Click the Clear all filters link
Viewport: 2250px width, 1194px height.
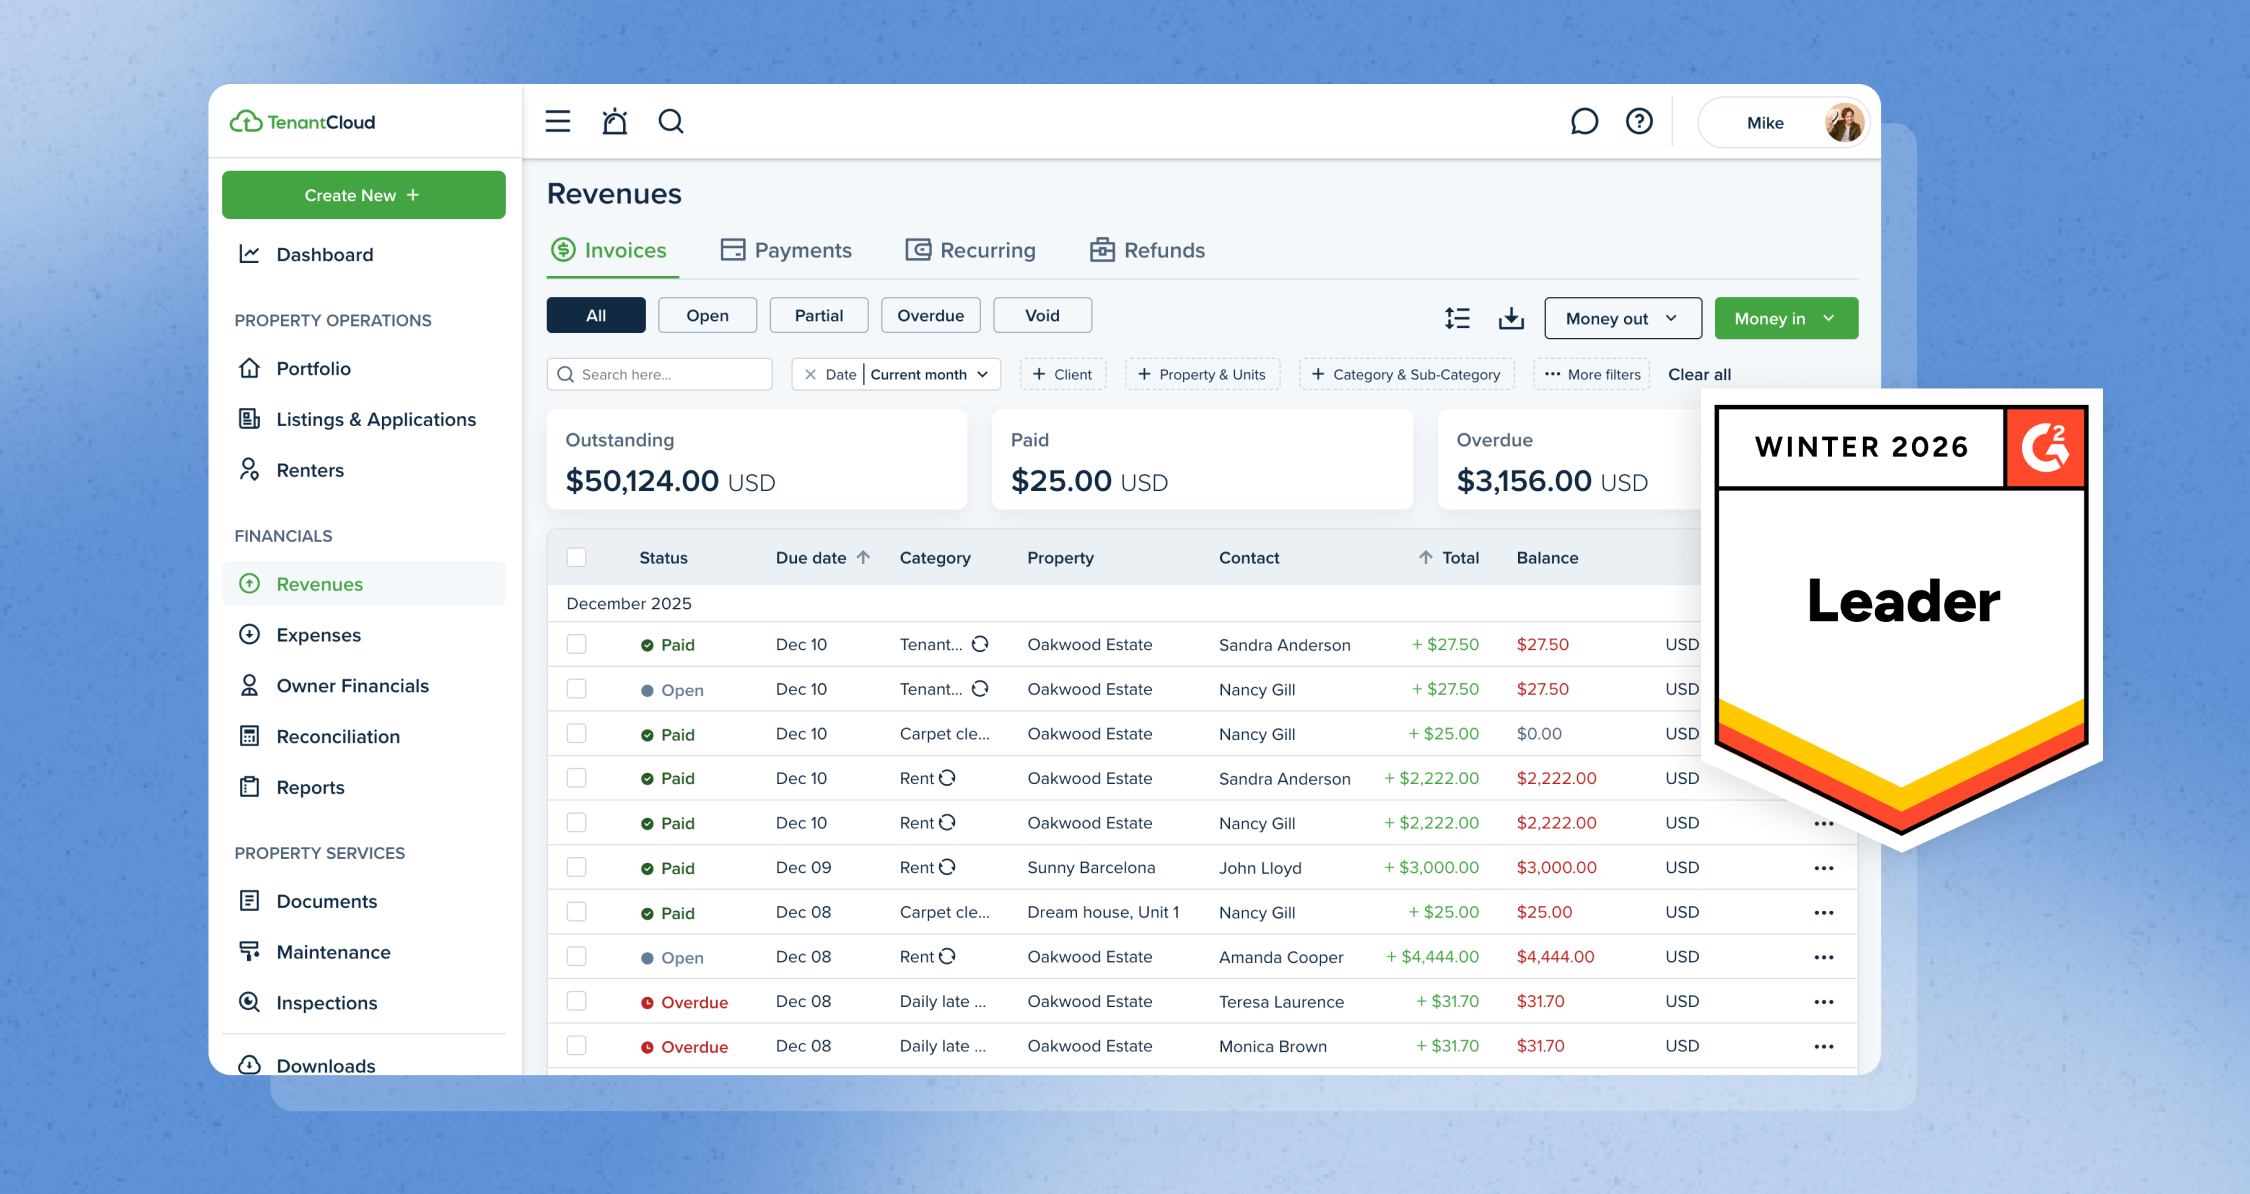point(1699,374)
